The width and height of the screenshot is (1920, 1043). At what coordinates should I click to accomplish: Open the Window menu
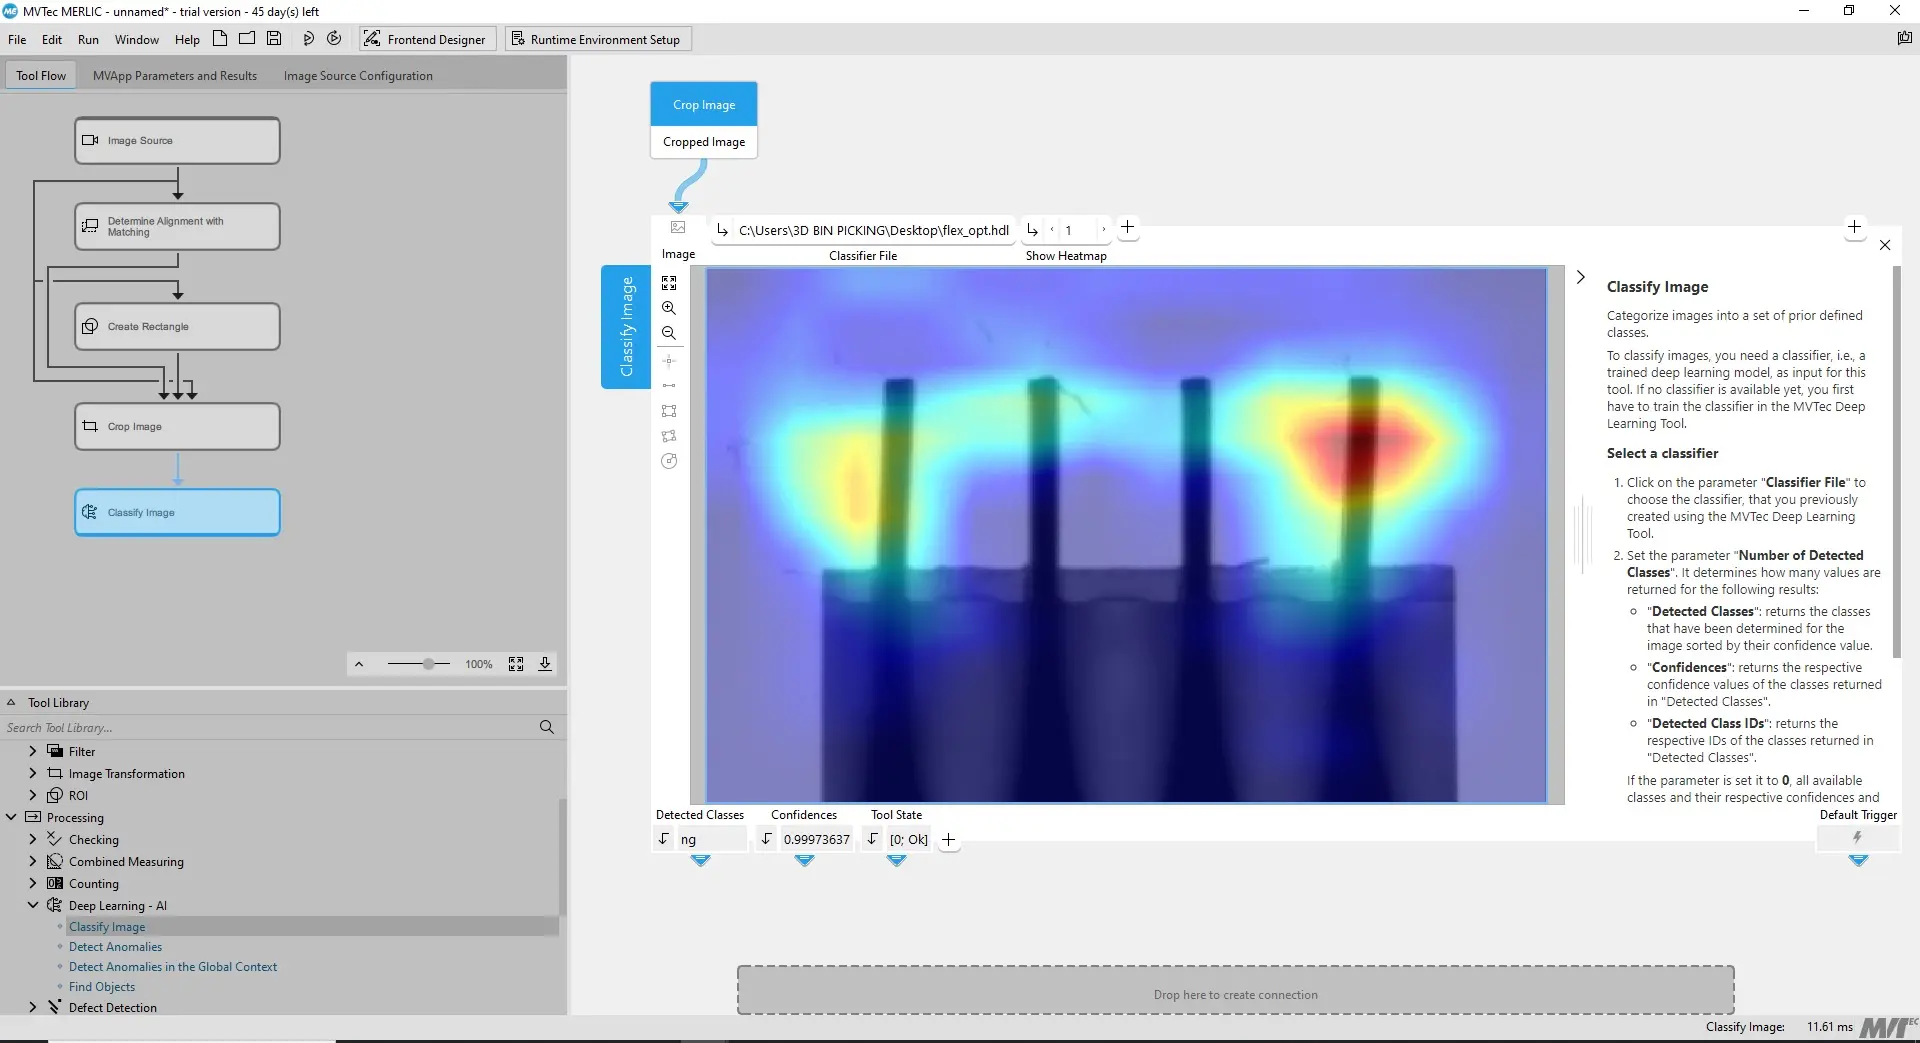click(137, 40)
